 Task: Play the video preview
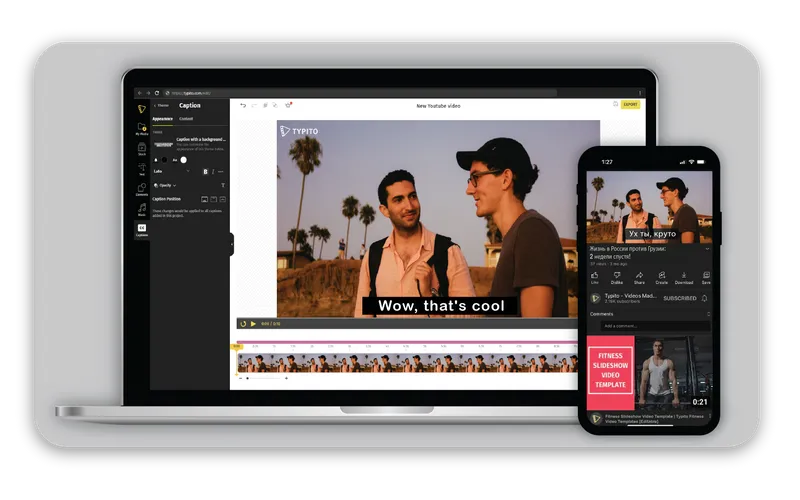point(253,323)
